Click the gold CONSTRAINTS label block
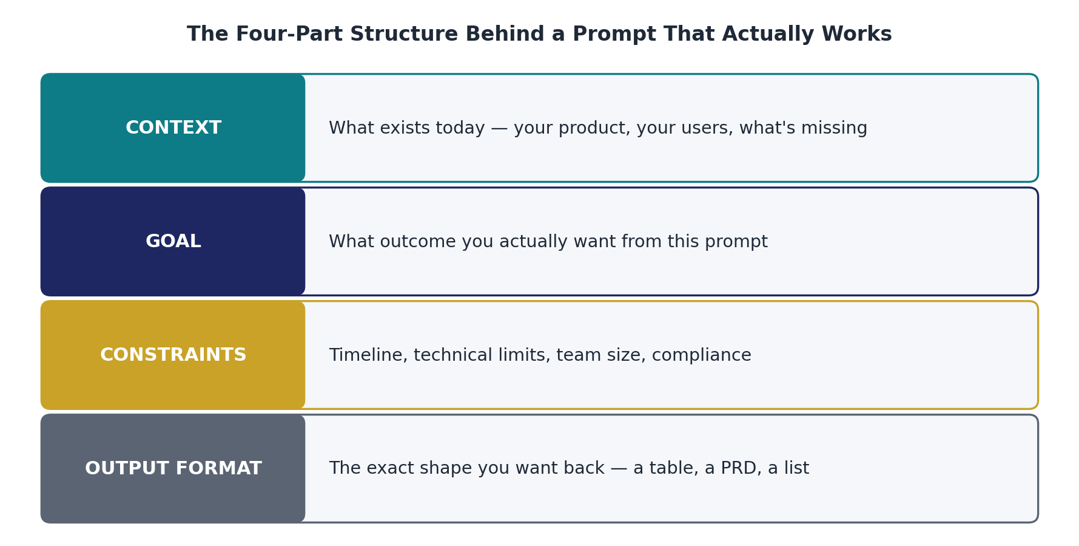 coord(173,355)
